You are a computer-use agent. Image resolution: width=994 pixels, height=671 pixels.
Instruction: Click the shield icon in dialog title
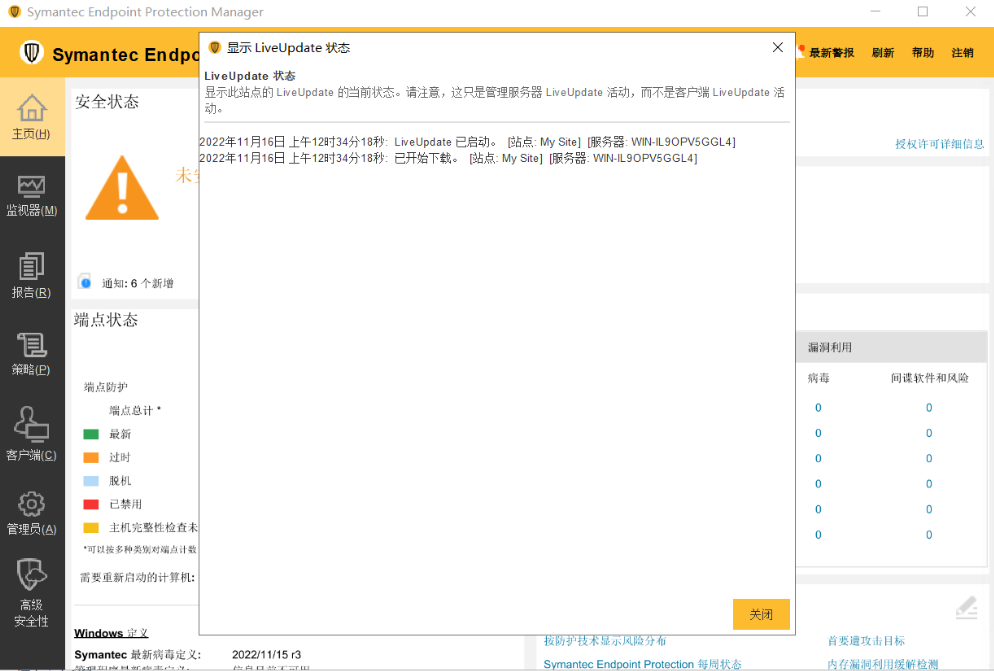click(214, 48)
